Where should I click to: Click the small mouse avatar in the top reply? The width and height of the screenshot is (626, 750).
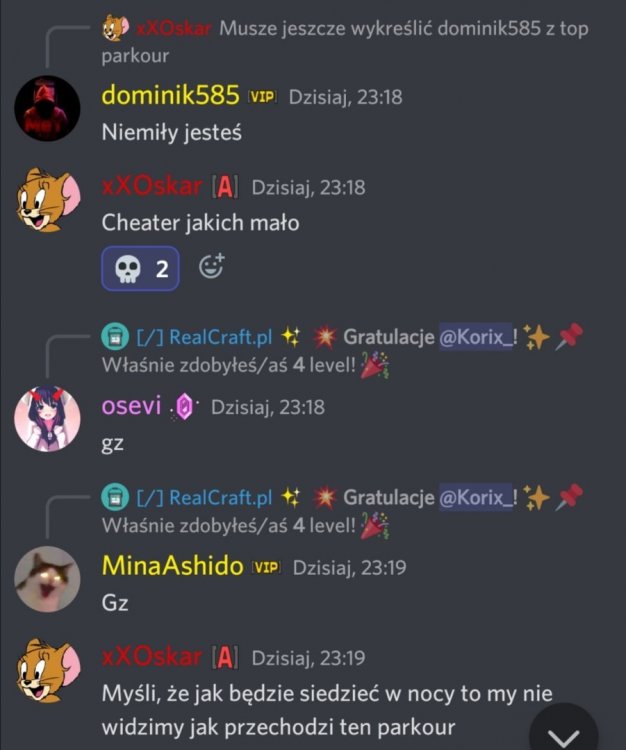click(x=115, y=28)
